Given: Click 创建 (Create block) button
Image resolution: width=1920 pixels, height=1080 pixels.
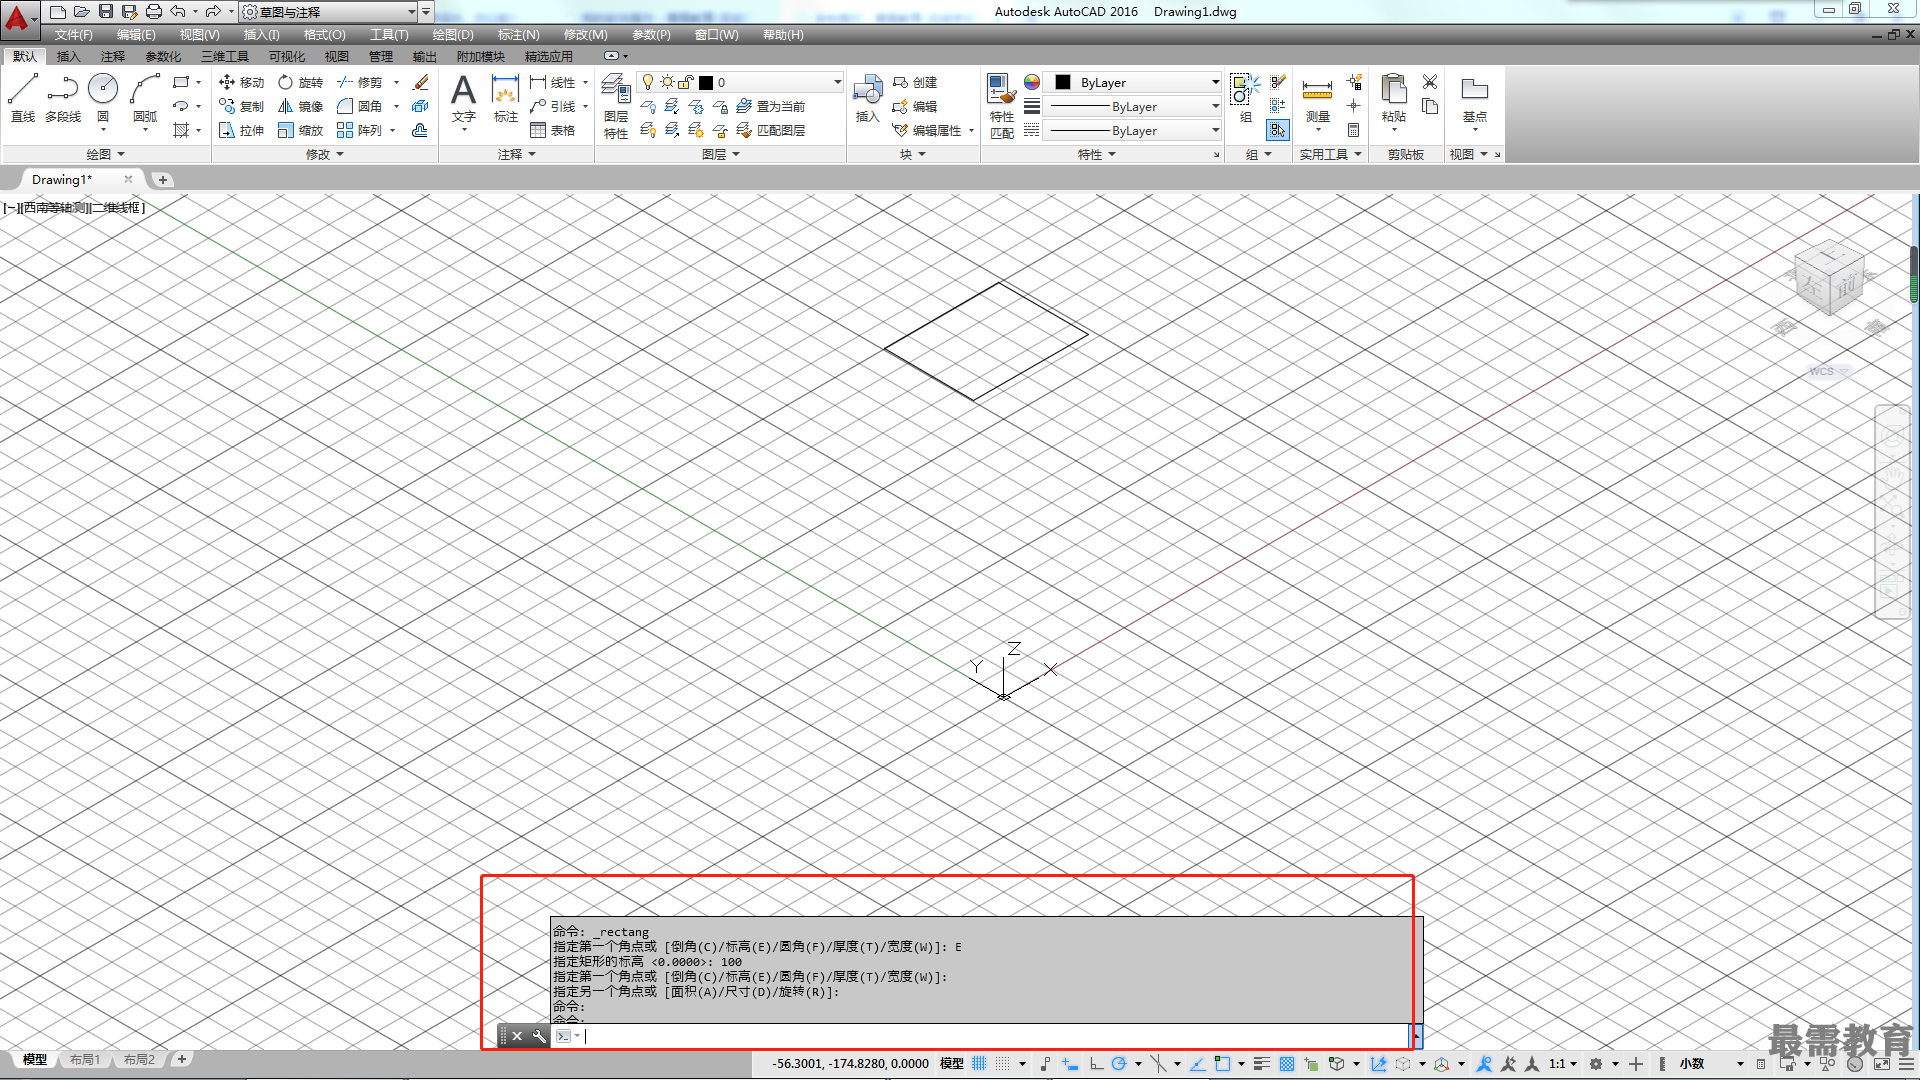Looking at the screenshot, I should pos(915,82).
